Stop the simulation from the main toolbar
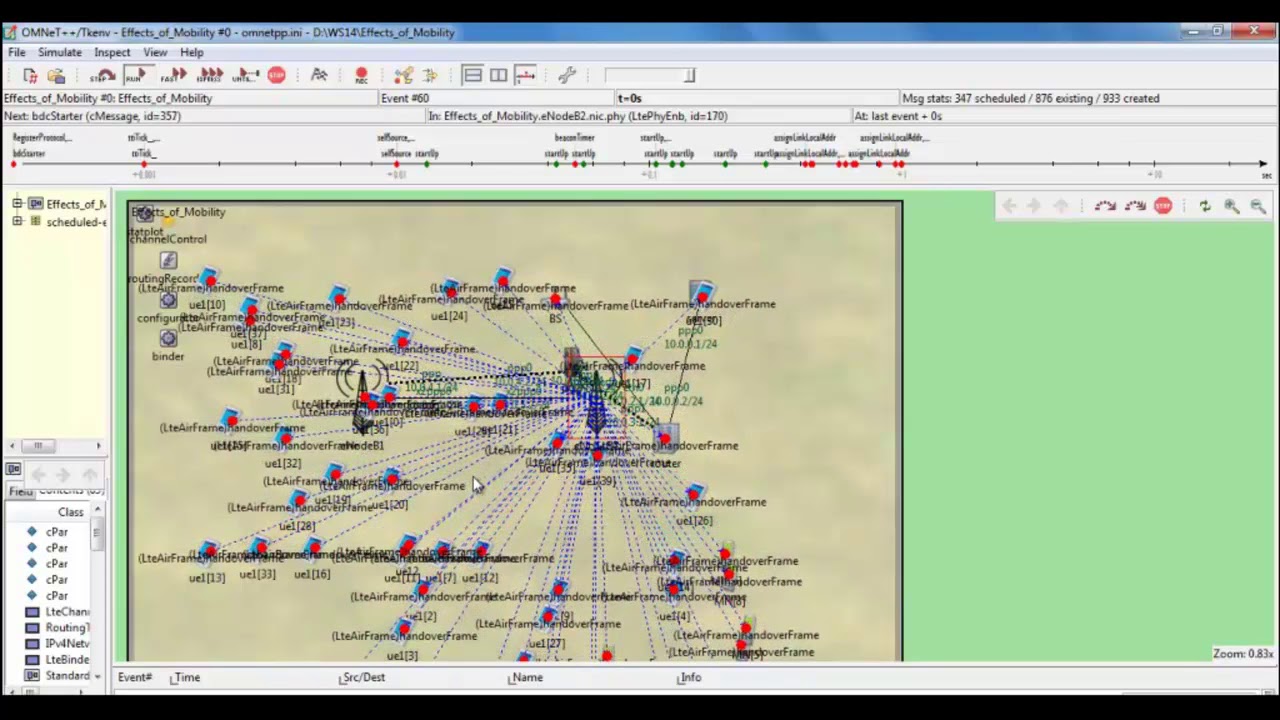Image resolution: width=1280 pixels, height=720 pixels. coord(276,76)
